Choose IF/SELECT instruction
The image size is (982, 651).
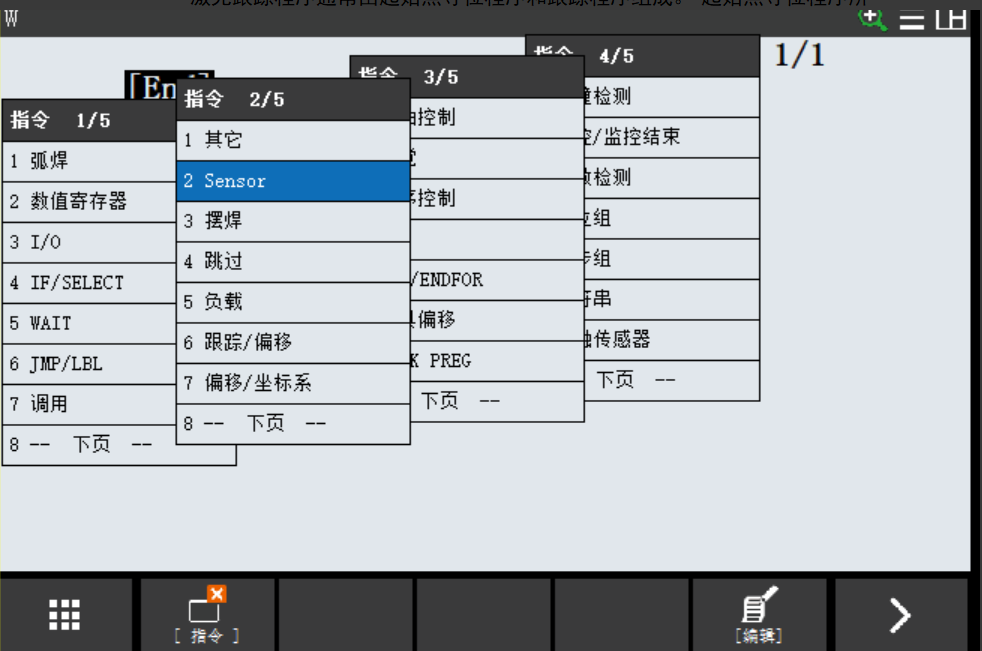click(x=90, y=283)
